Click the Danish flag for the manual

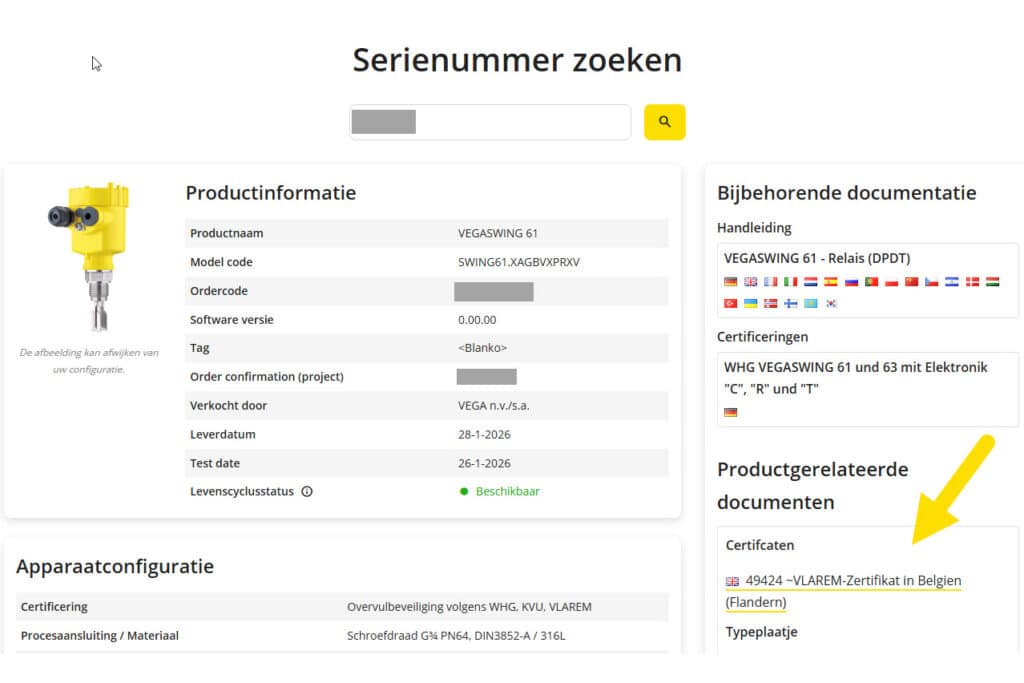pyautogui.click(x=971, y=282)
